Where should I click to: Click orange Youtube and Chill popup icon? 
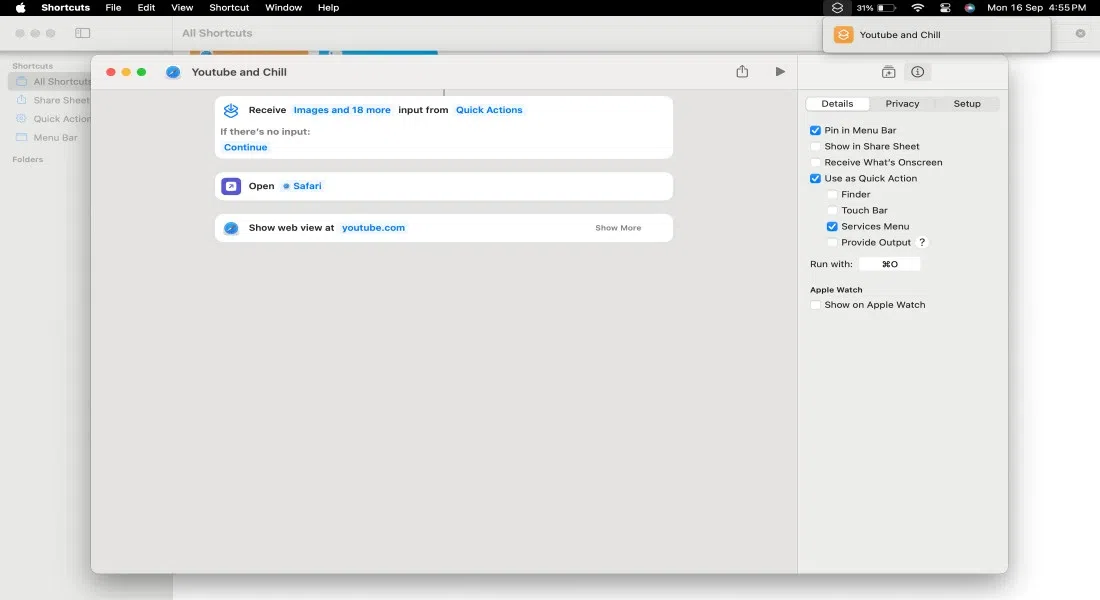(843, 34)
